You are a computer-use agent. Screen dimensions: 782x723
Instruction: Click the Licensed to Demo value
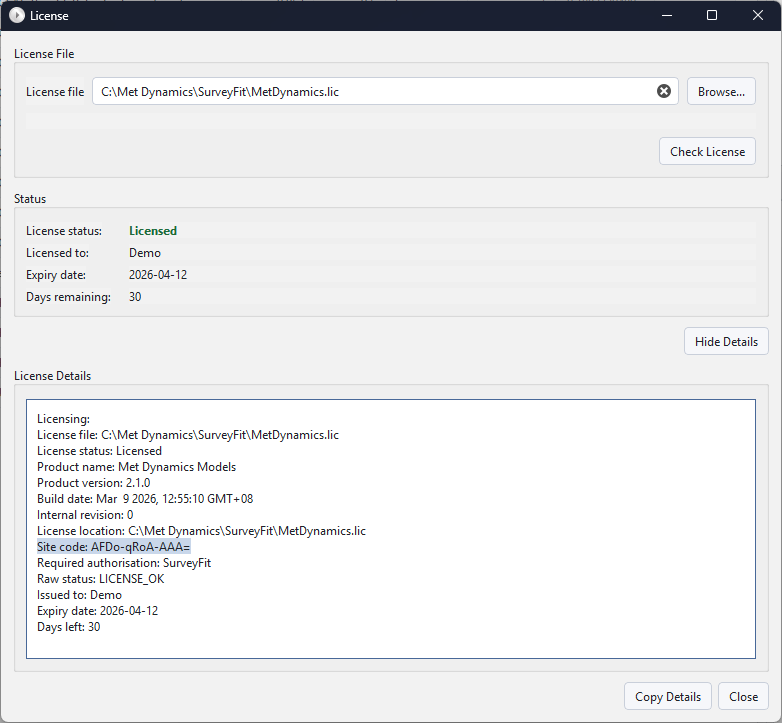[145, 253]
